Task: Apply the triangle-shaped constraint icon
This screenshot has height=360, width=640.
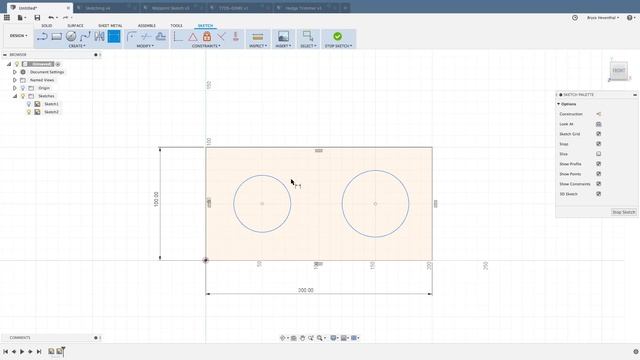Action: pos(193,37)
